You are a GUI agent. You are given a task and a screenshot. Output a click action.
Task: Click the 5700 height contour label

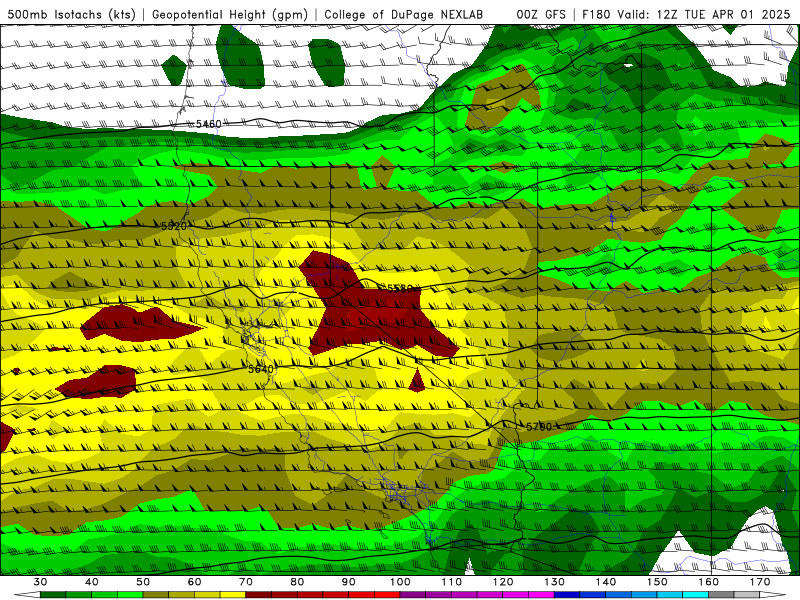tap(539, 427)
